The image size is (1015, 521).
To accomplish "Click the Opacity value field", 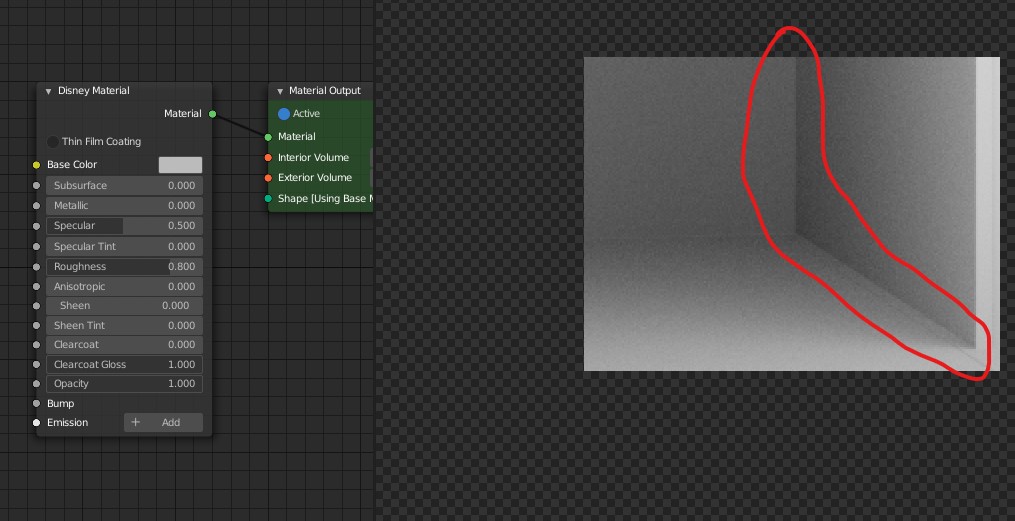I will (124, 384).
